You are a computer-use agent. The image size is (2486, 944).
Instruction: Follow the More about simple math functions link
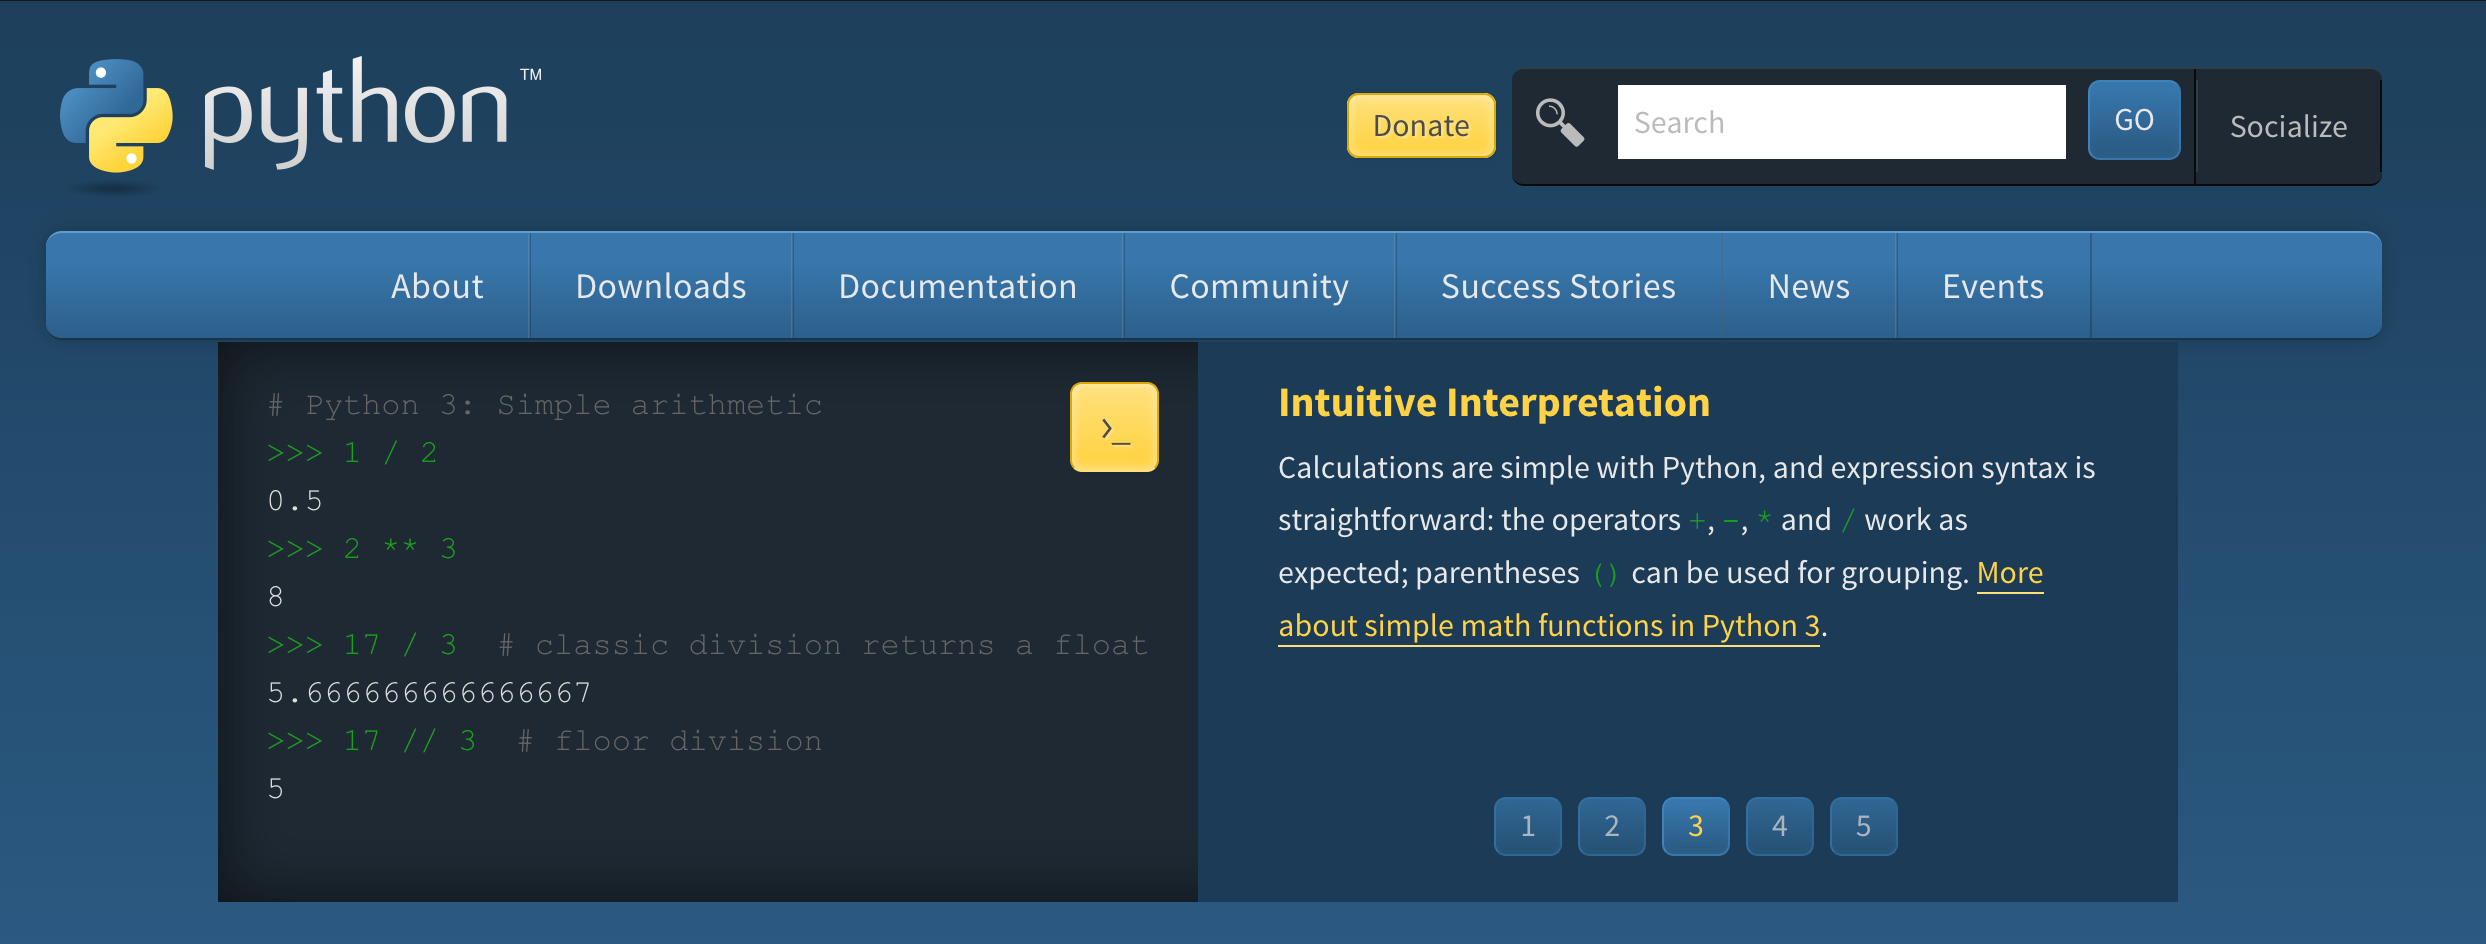pos(1661,599)
